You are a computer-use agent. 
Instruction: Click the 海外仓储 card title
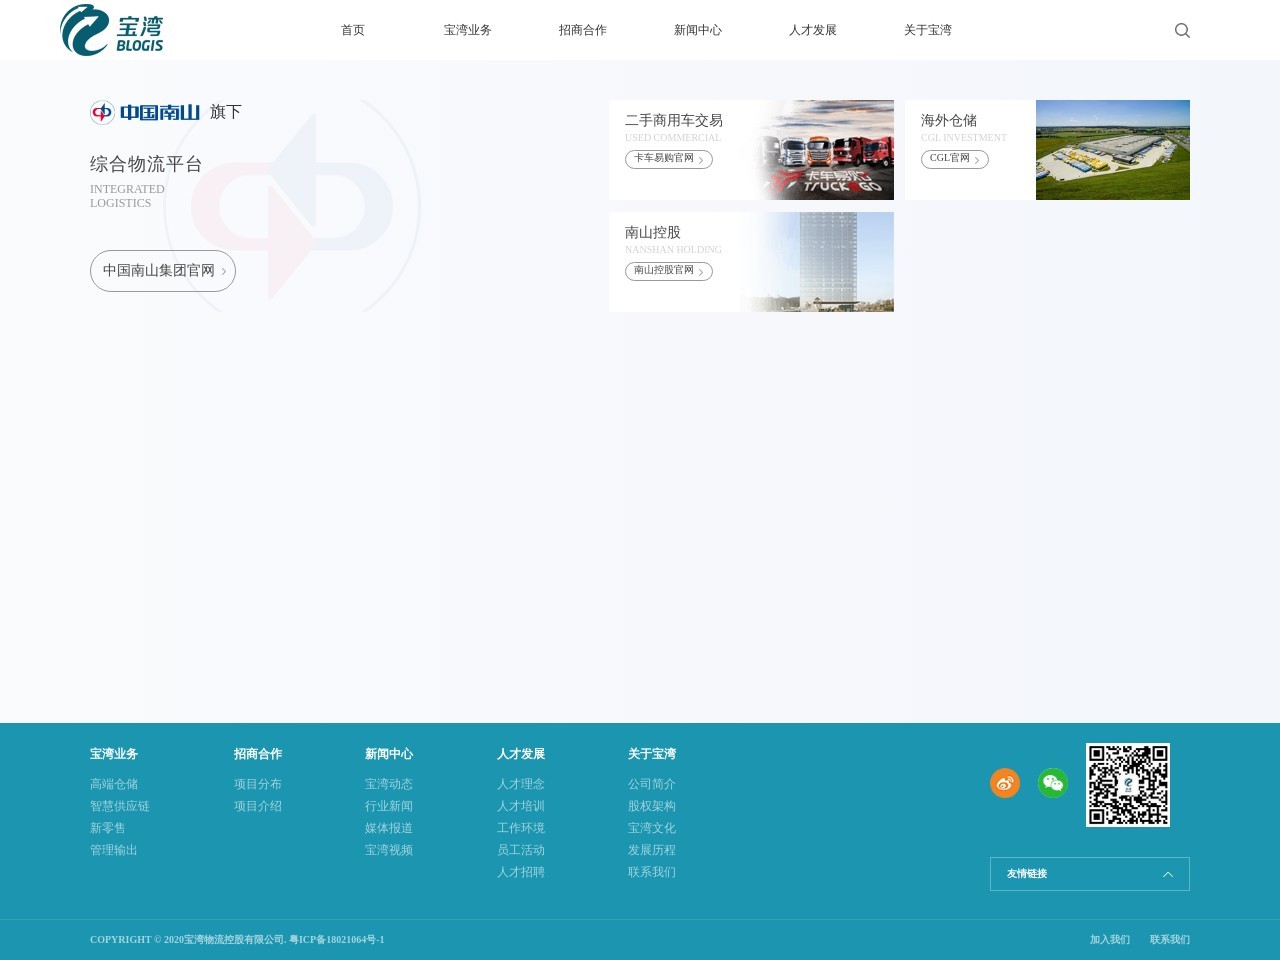click(949, 120)
